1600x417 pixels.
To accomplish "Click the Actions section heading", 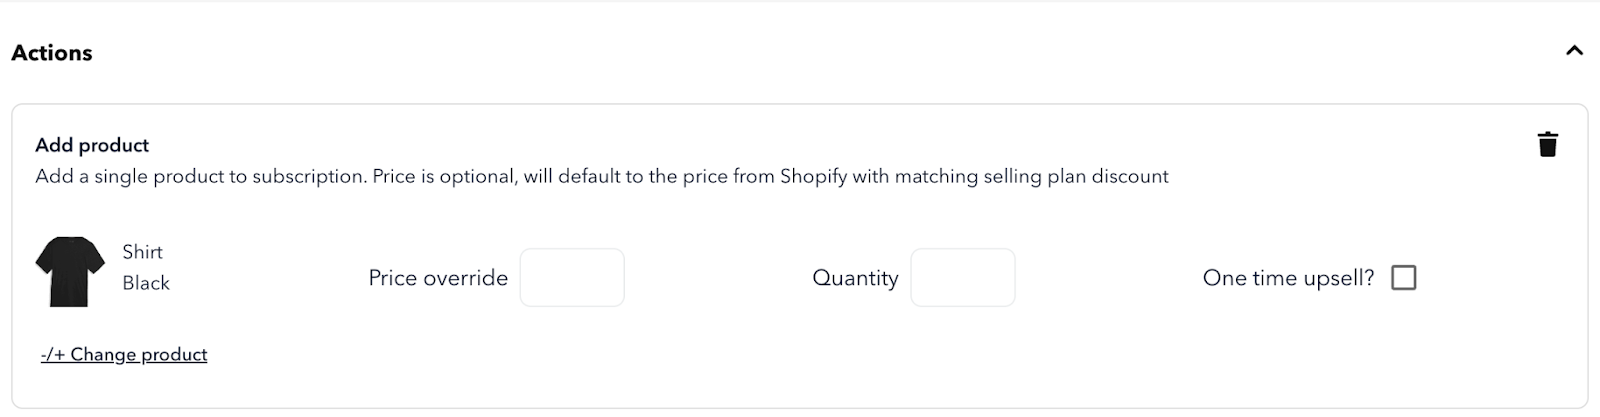I will pyautogui.click(x=52, y=53).
